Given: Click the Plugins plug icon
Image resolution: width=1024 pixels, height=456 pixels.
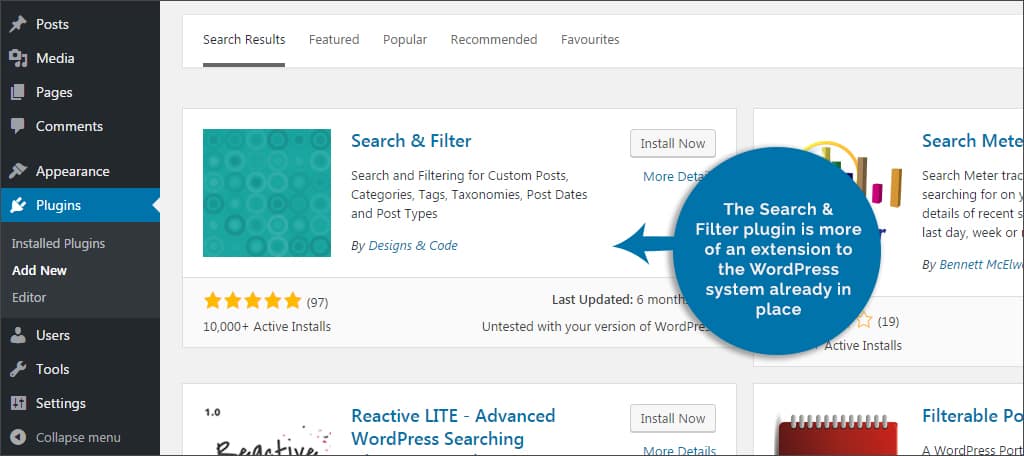Looking at the screenshot, I should [18, 205].
